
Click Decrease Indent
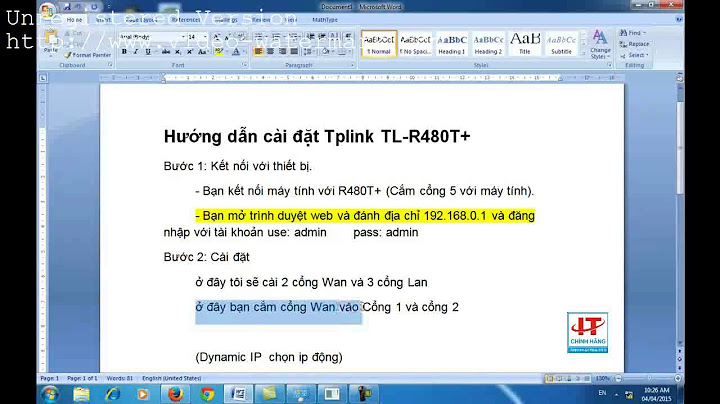[311, 37]
